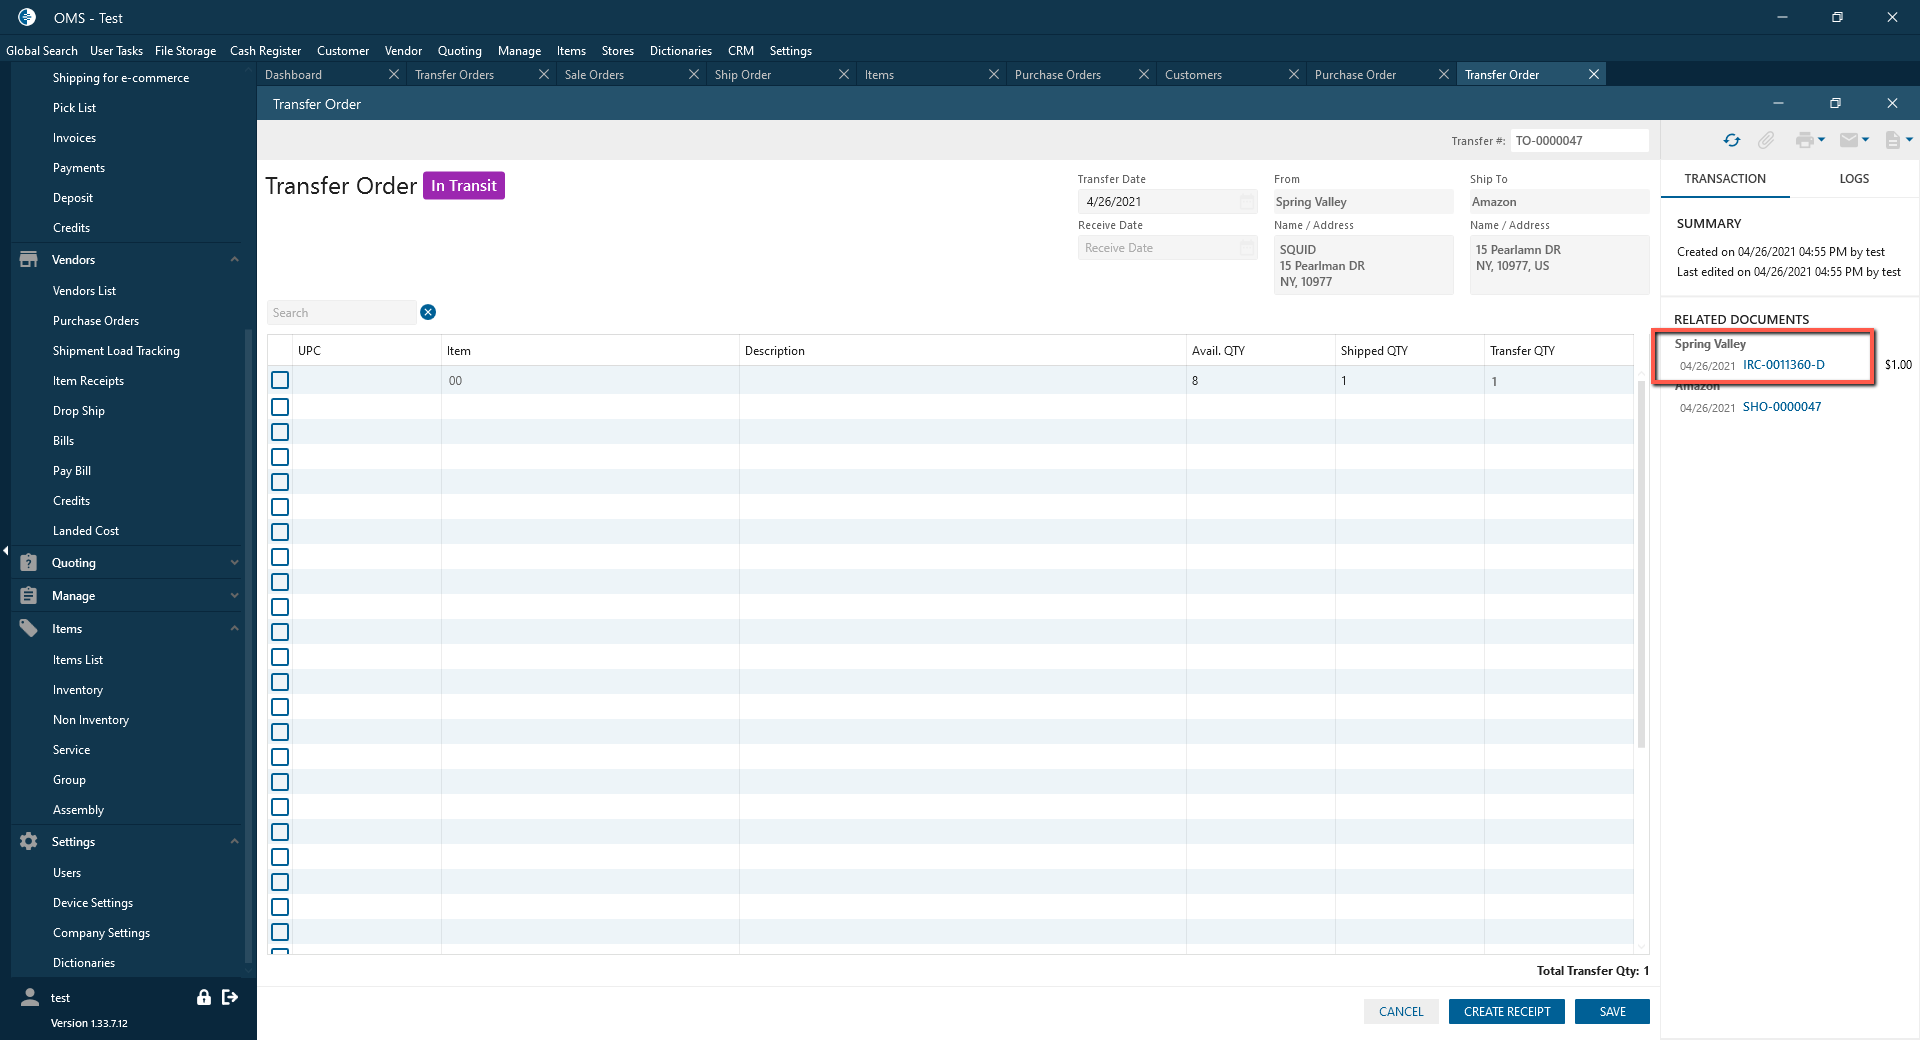Click the refresh icon in the toolbar

[1731, 141]
